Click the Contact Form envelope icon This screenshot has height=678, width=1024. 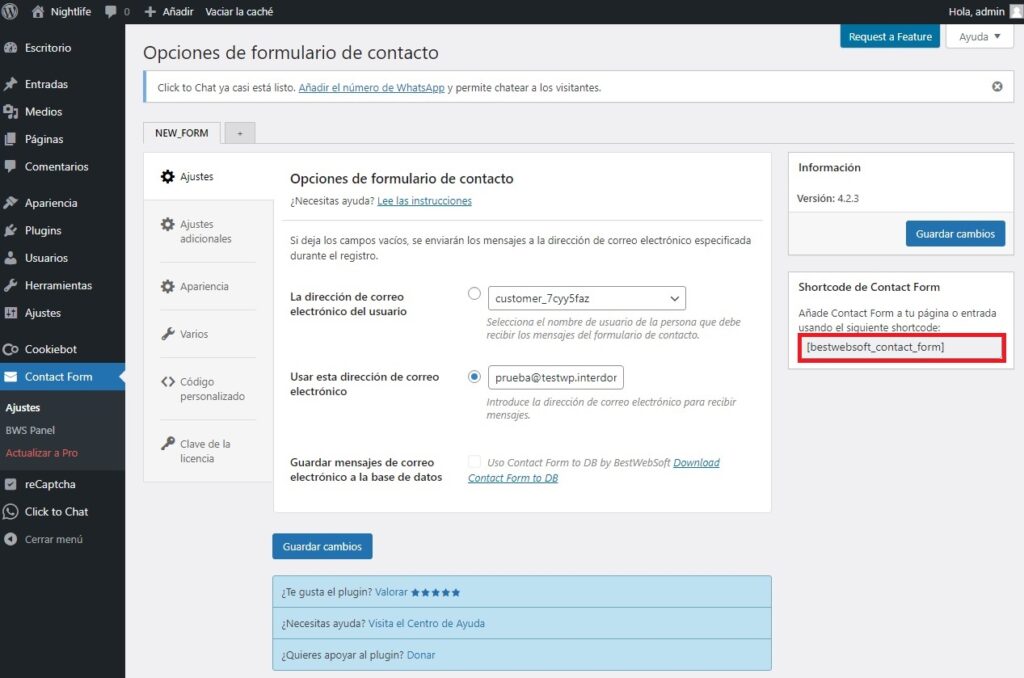pyautogui.click(x=10, y=377)
